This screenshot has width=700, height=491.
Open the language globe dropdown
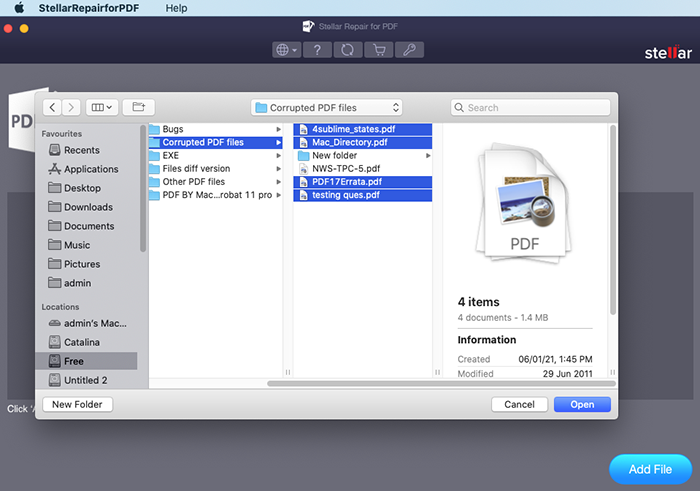[286, 49]
